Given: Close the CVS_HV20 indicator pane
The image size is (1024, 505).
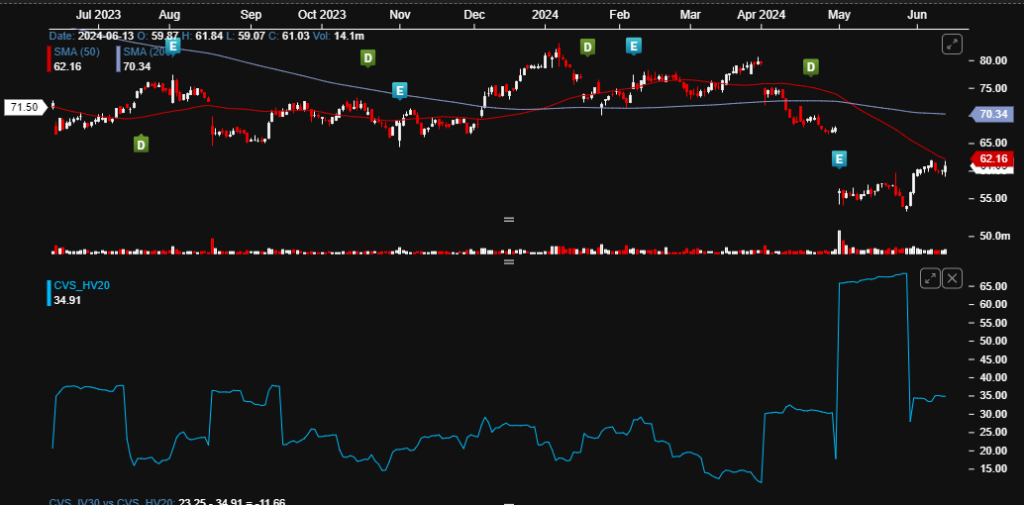Looking at the screenshot, I should [x=953, y=278].
